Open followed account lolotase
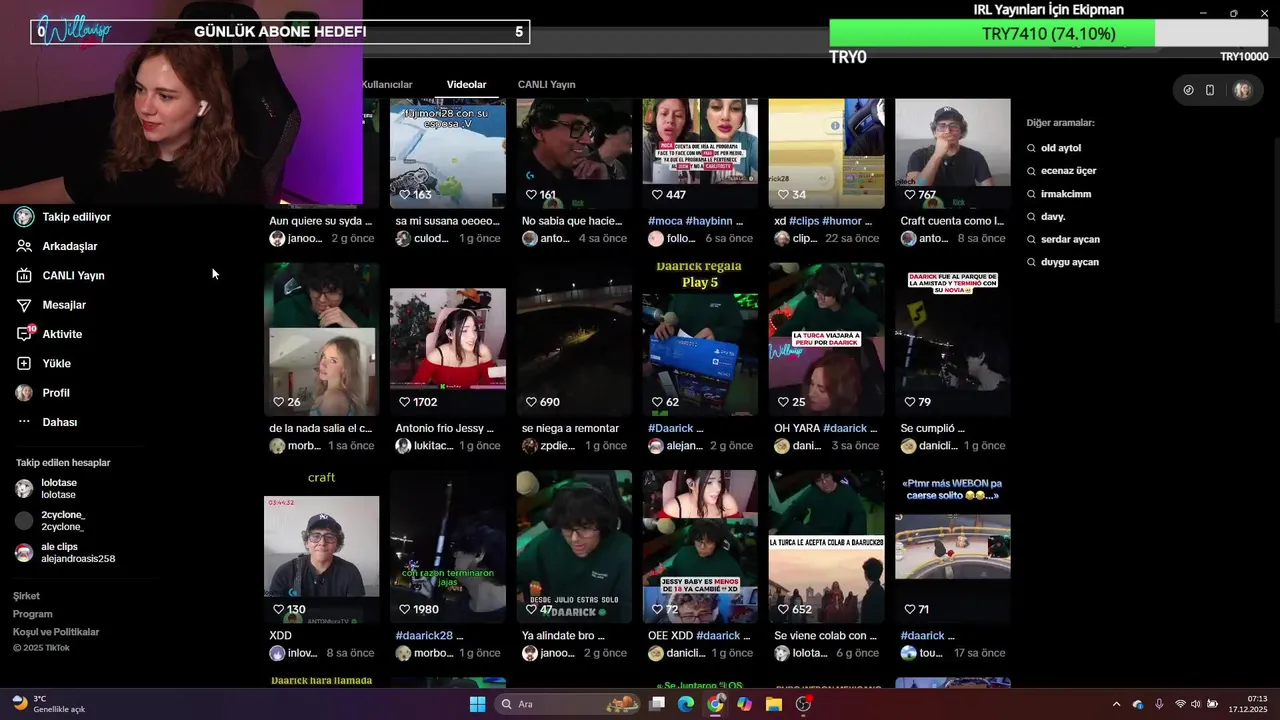1280x720 pixels. tap(47, 489)
